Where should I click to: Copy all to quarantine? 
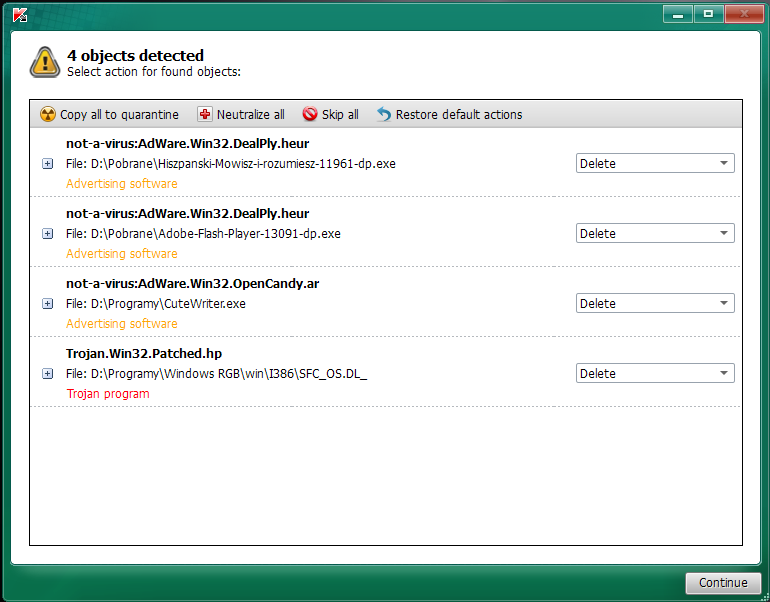[x=110, y=114]
